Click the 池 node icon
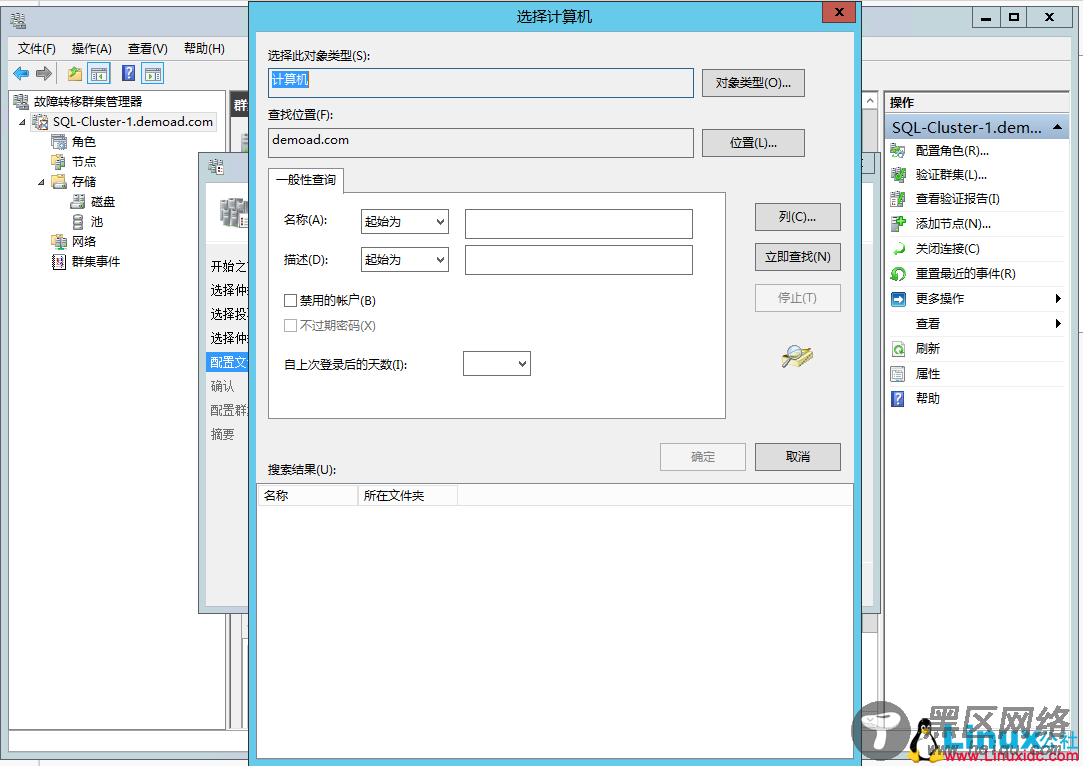1083x766 pixels. coord(78,222)
